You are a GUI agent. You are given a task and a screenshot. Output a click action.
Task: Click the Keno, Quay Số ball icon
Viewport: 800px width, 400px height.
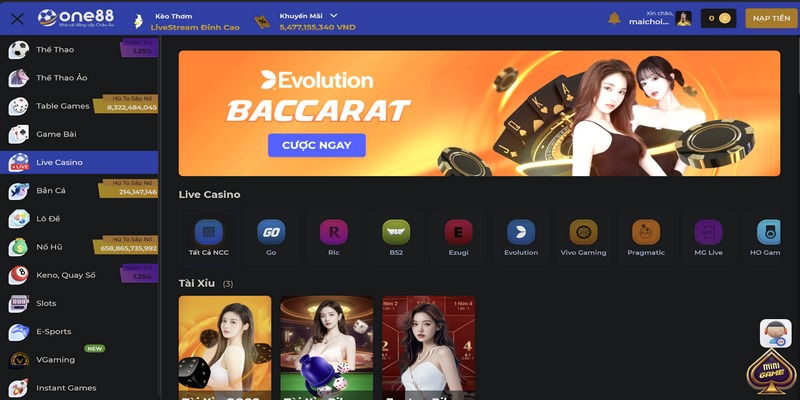click(18, 275)
